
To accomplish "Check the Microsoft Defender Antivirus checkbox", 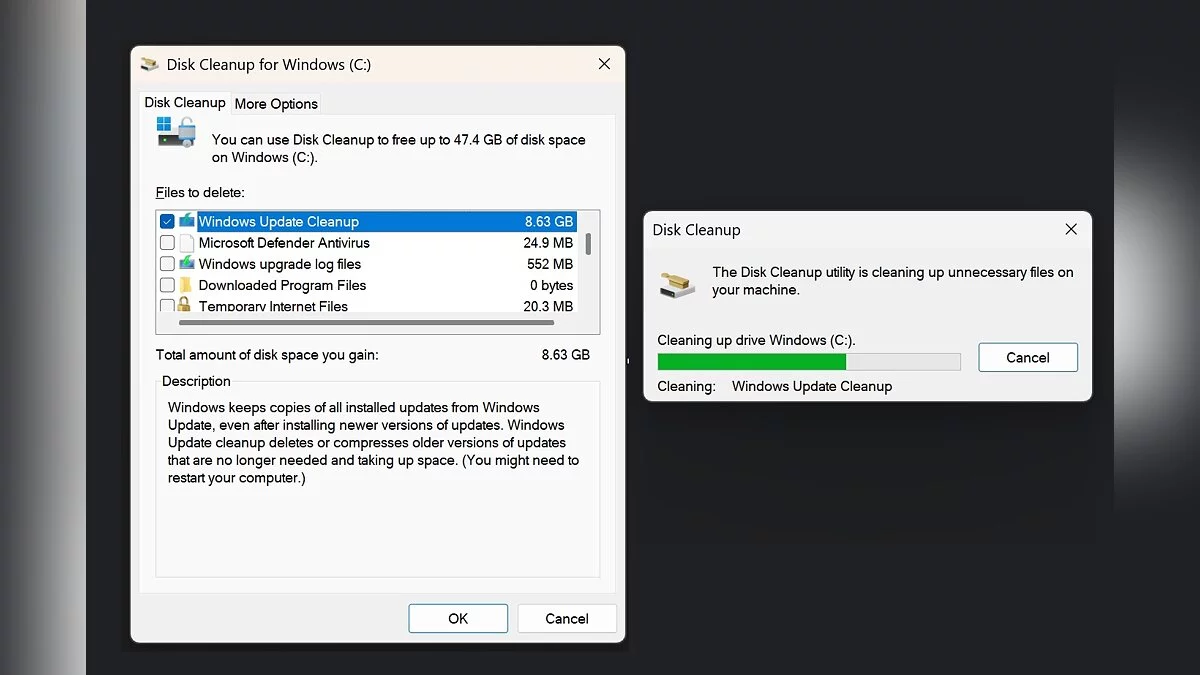I will 167,243.
